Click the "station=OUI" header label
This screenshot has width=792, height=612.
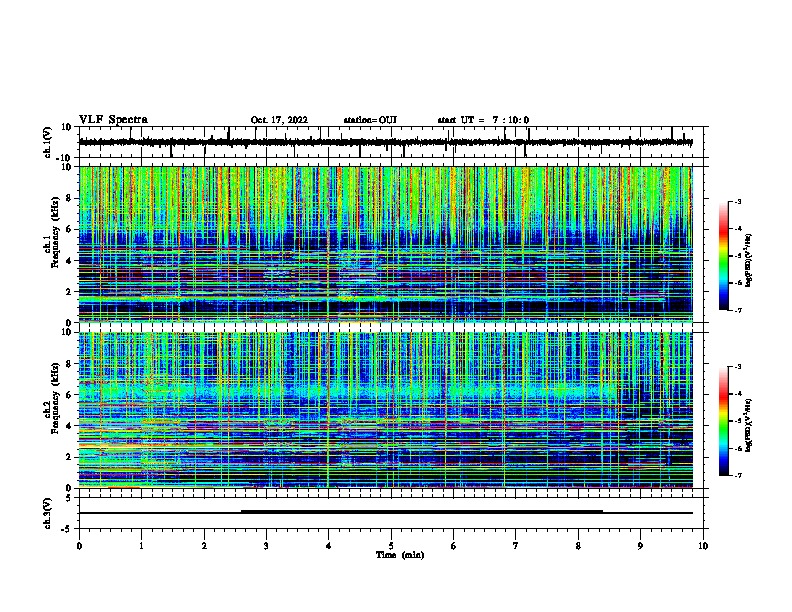click(370, 120)
